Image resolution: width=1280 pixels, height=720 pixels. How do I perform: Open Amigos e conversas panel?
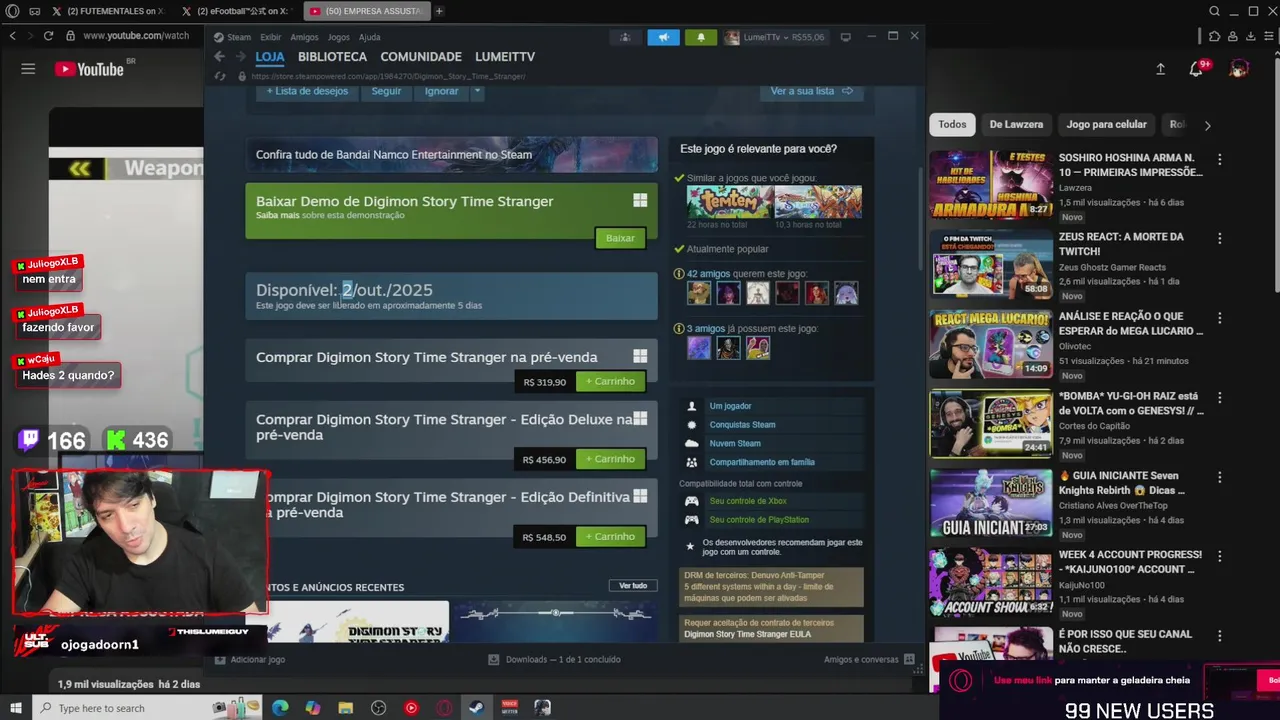pyautogui.click(x=869, y=660)
